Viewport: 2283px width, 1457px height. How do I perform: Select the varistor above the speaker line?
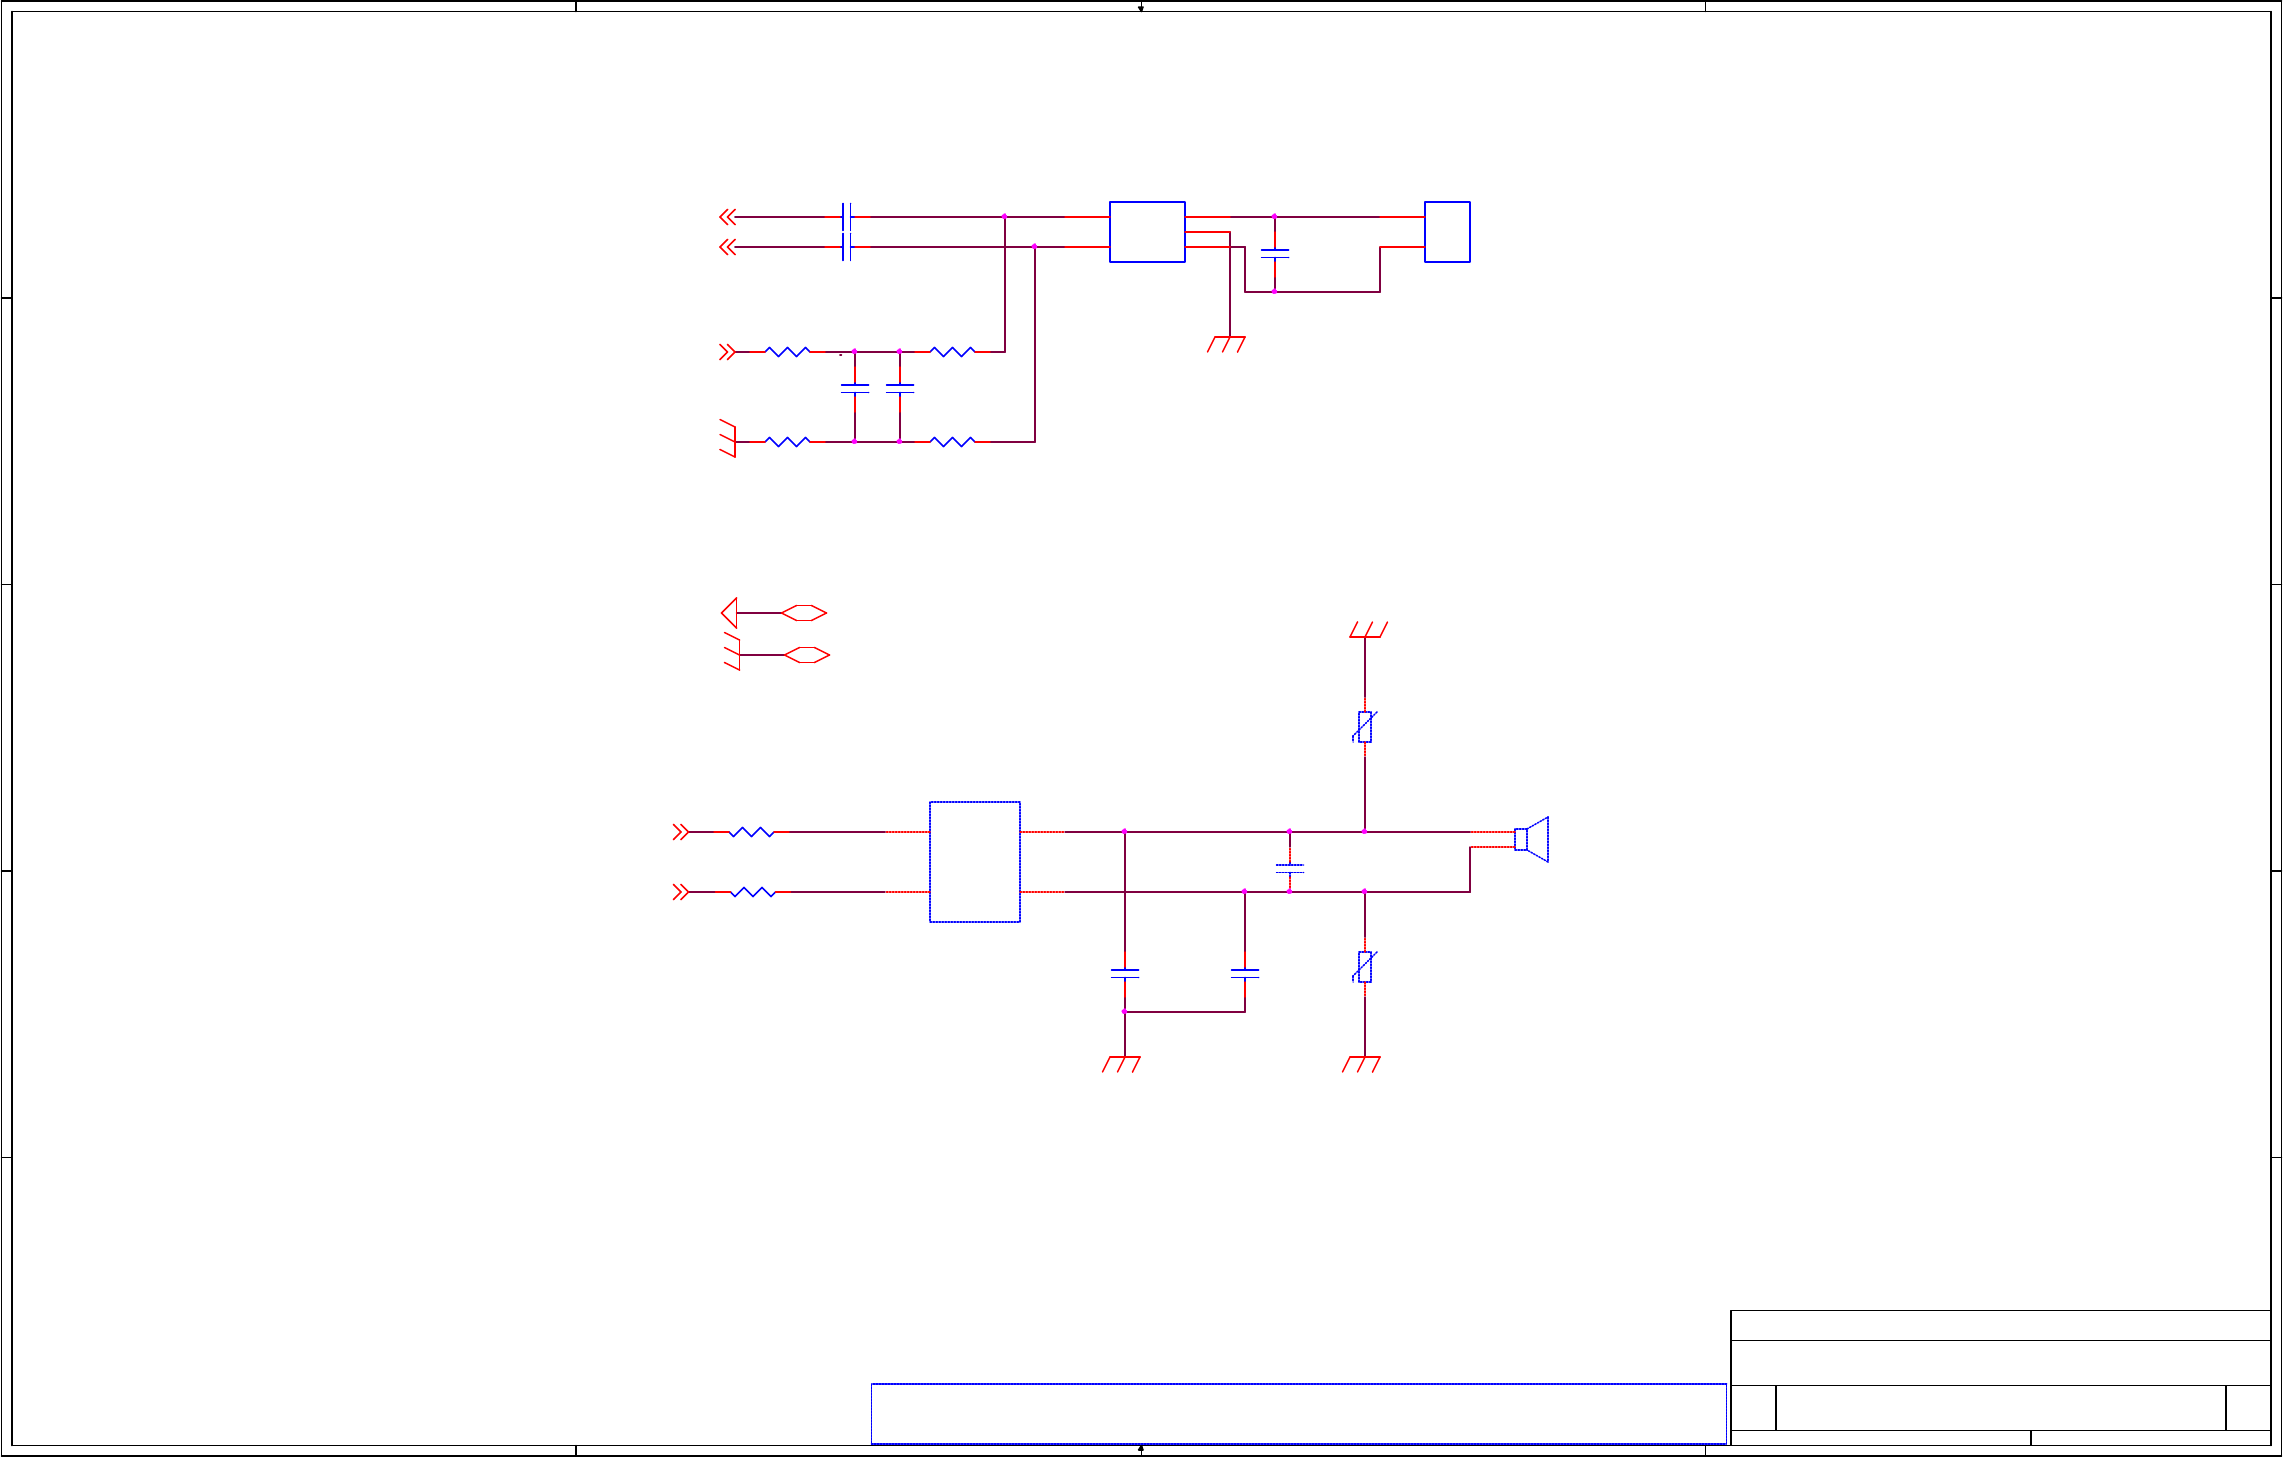(x=1365, y=727)
